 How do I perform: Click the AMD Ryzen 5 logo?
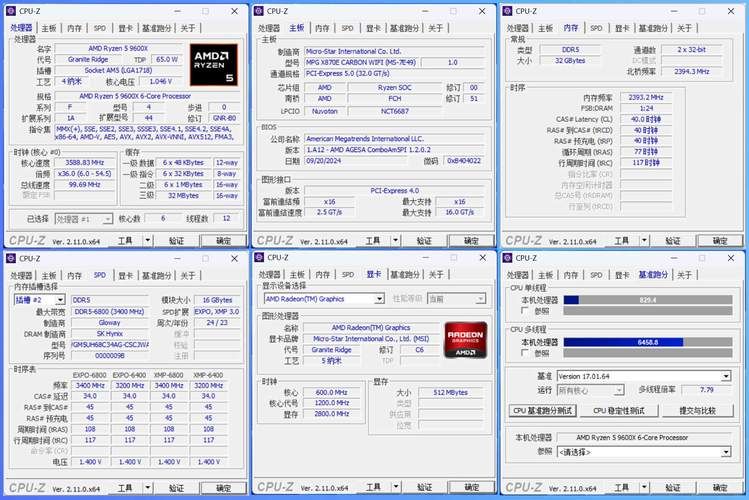tap(213, 63)
